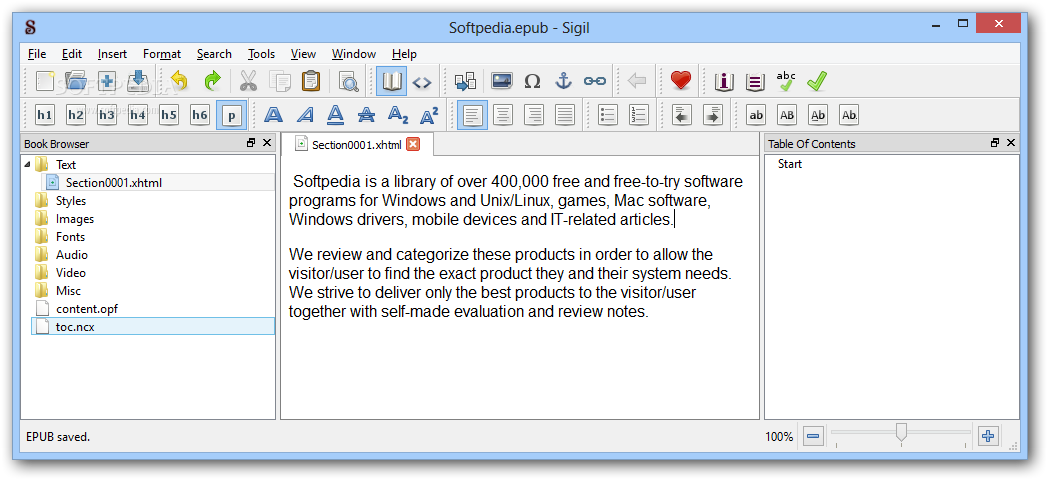Insert special character with Omega icon

532,82
